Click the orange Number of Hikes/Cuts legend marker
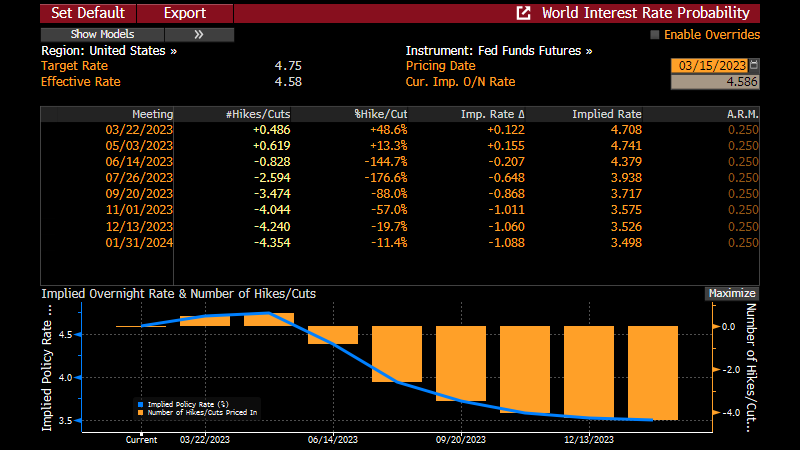This screenshot has height=450, width=800. pyautogui.click(x=138, y=412)
